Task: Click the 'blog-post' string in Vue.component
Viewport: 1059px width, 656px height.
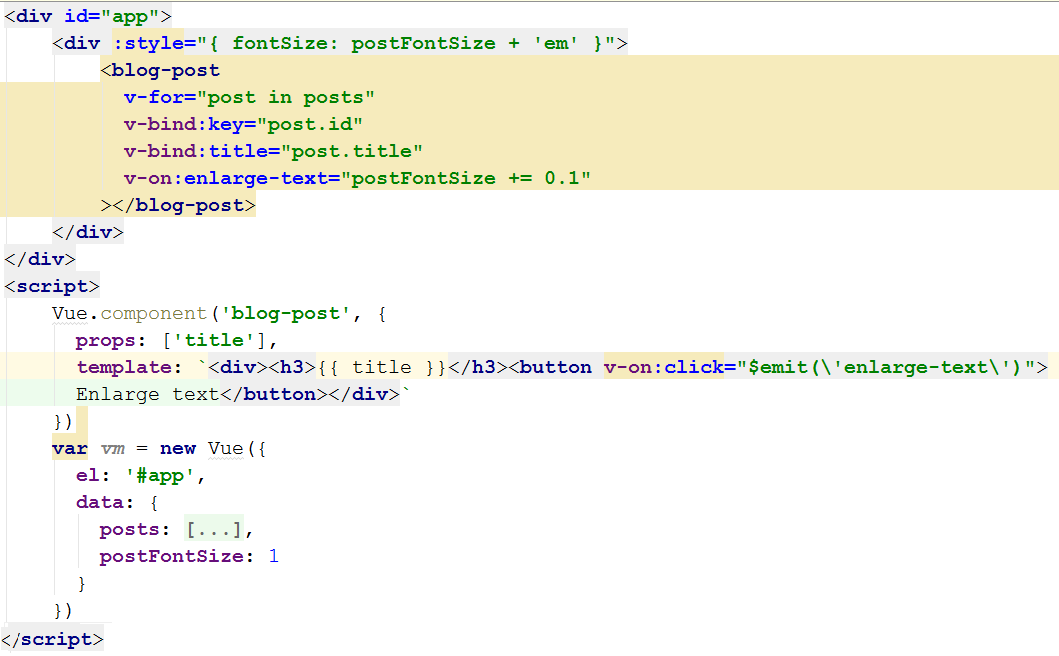Action: click(x=286, y=313)
